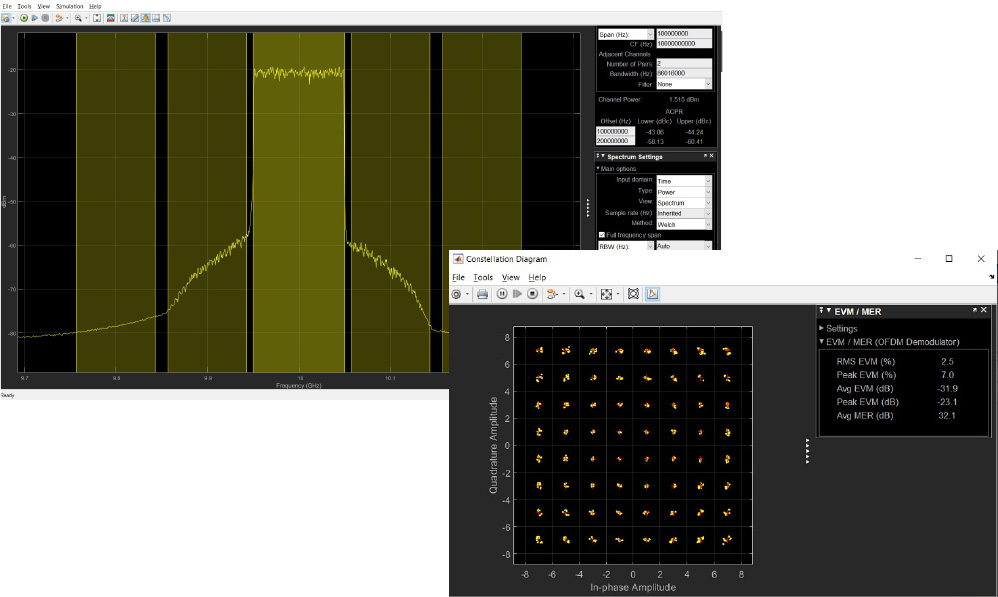
Task: Collapse the Main options section in Spectrum Settings
Action: pyautogui.click(x=598, y=167)
